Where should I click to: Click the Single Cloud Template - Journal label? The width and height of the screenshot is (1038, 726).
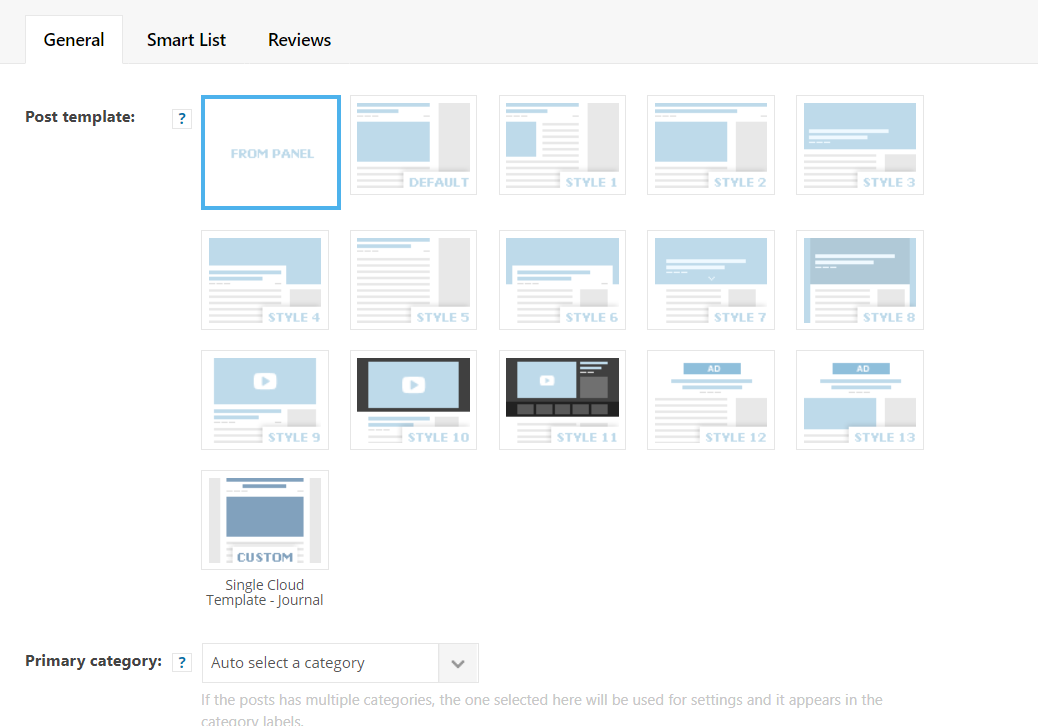[265, 592]
